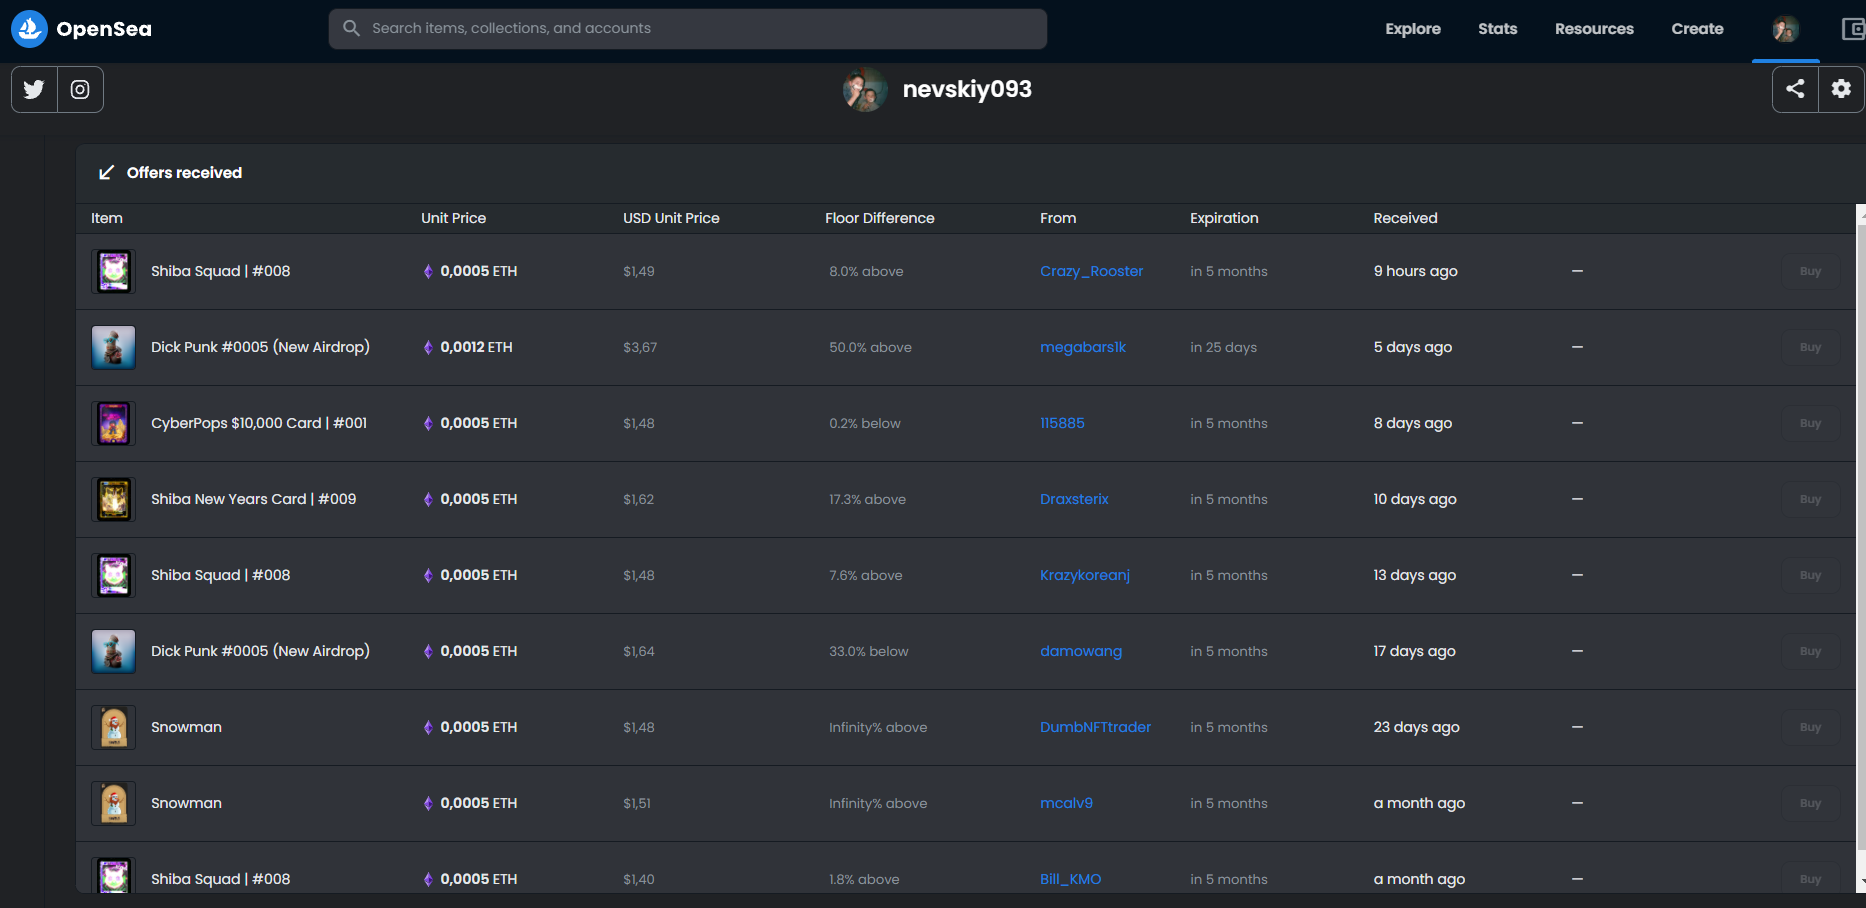This screenshot has width=1866, height=908.
Task: Click the Received column header
Action: coord(1405,218)
